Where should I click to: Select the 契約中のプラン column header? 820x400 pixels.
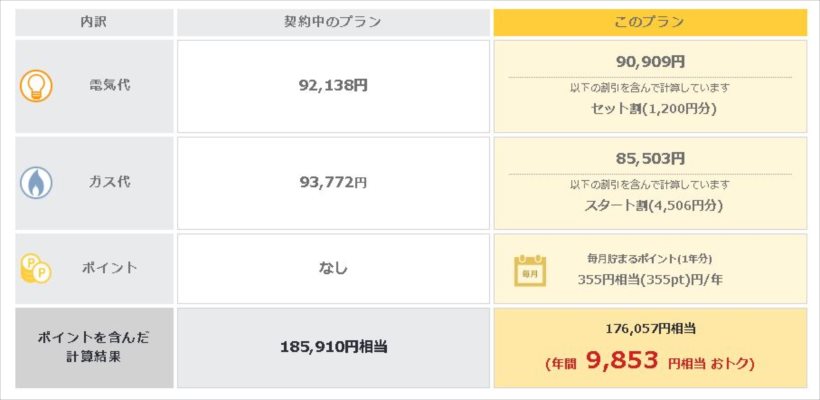tap(333, 22)
